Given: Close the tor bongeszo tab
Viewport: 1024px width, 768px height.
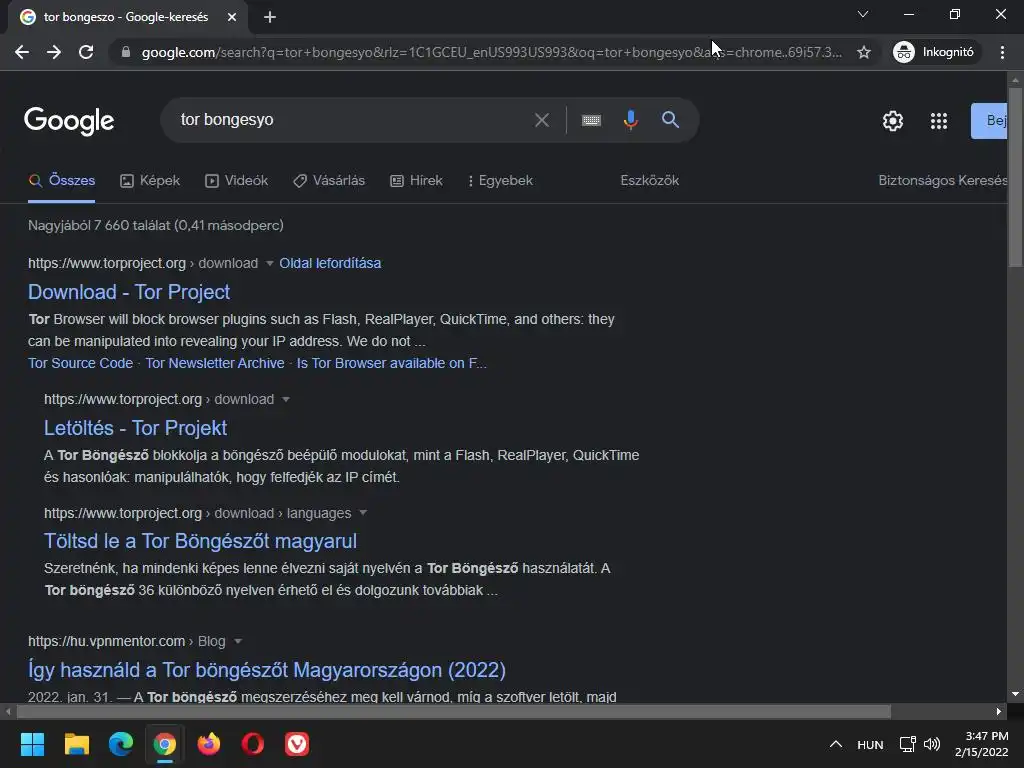Looking at the screenshot, I should [x=232, y=17].
